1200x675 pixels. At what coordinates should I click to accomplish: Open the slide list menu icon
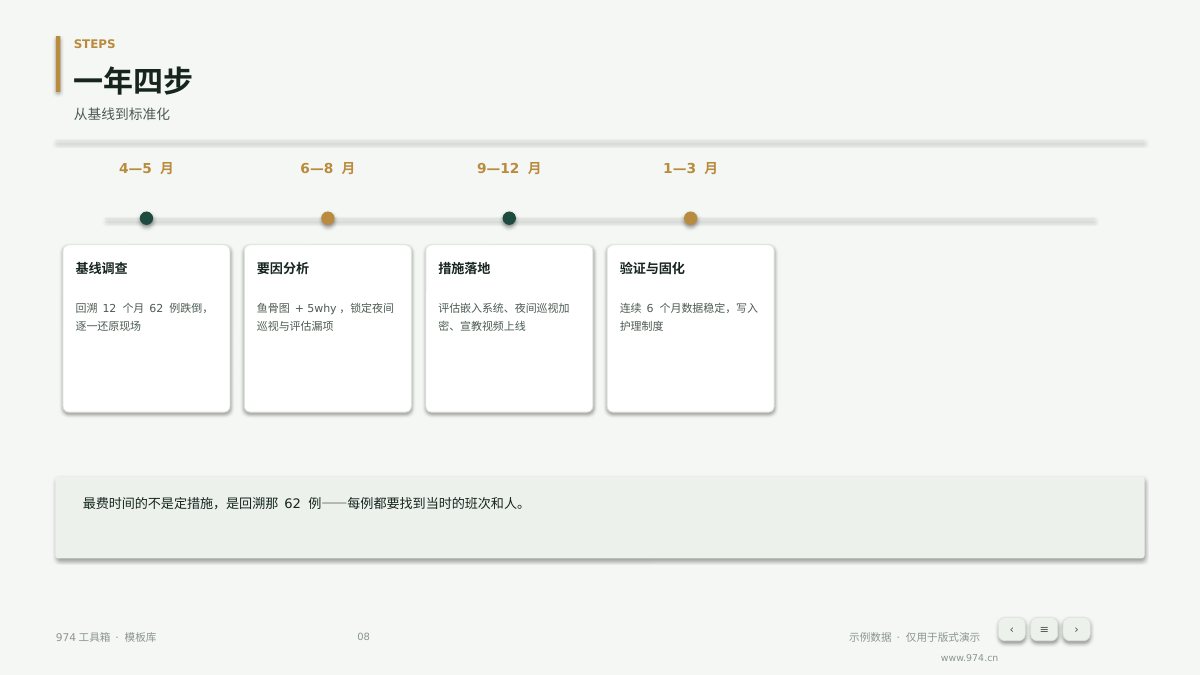coord(1044,629)
